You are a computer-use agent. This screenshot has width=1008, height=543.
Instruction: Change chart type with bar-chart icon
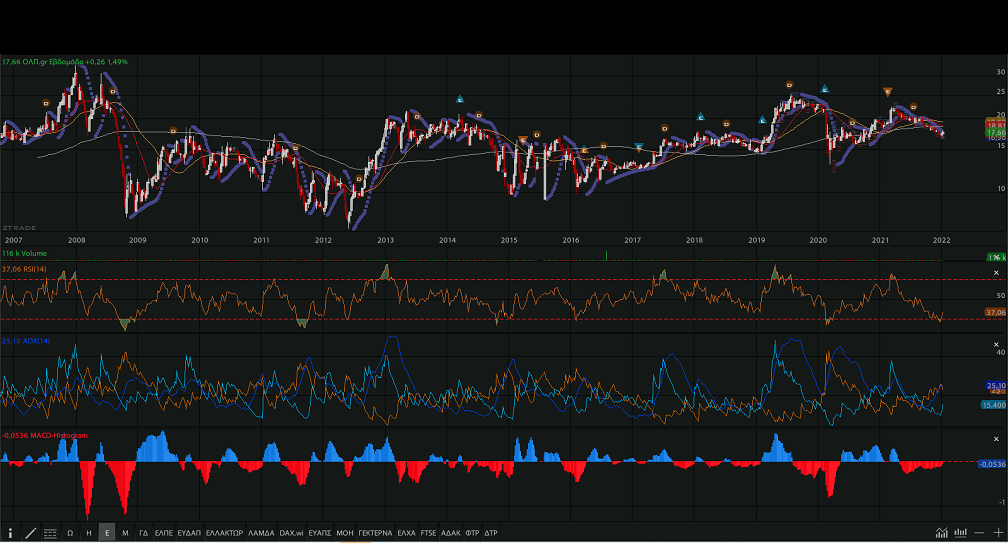pos(961,532)
